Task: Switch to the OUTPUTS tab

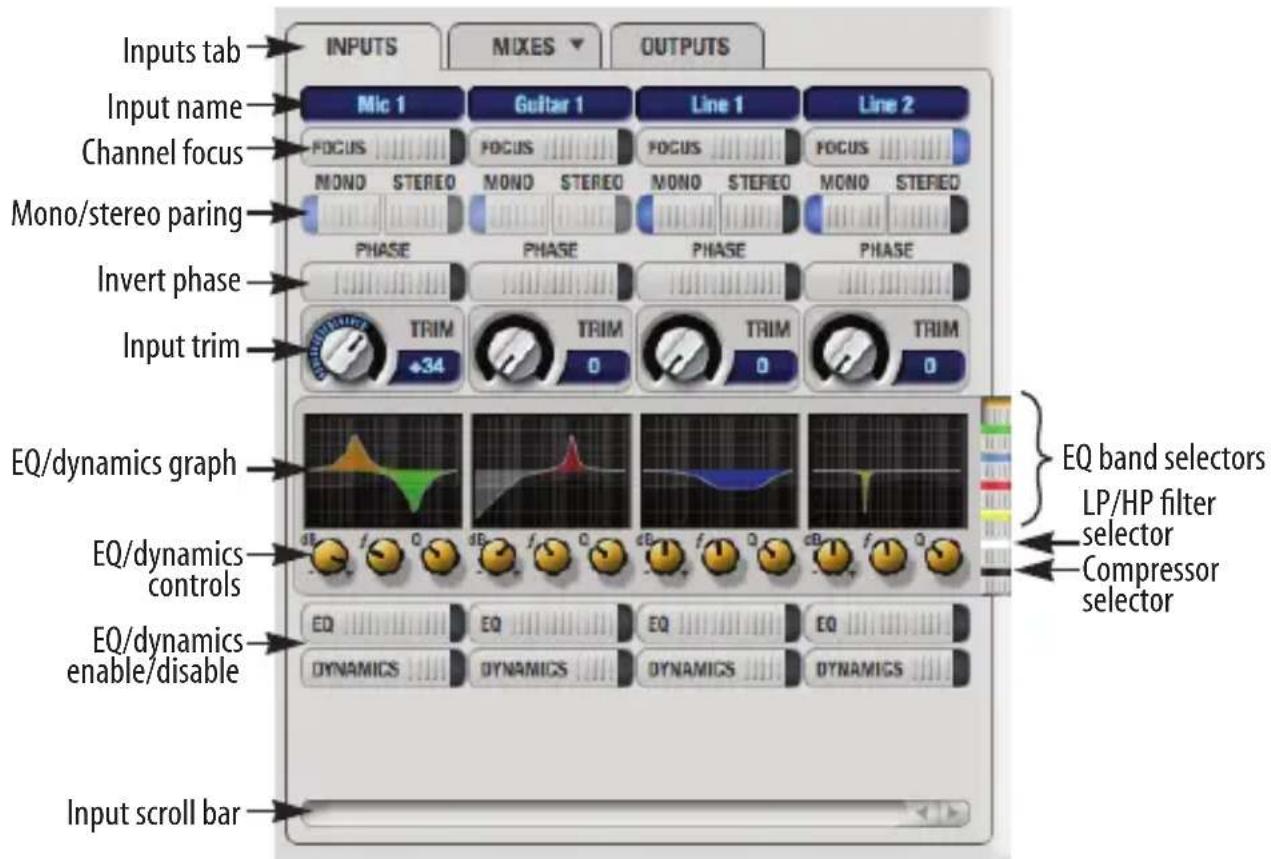Action: [x=686, y=47]
